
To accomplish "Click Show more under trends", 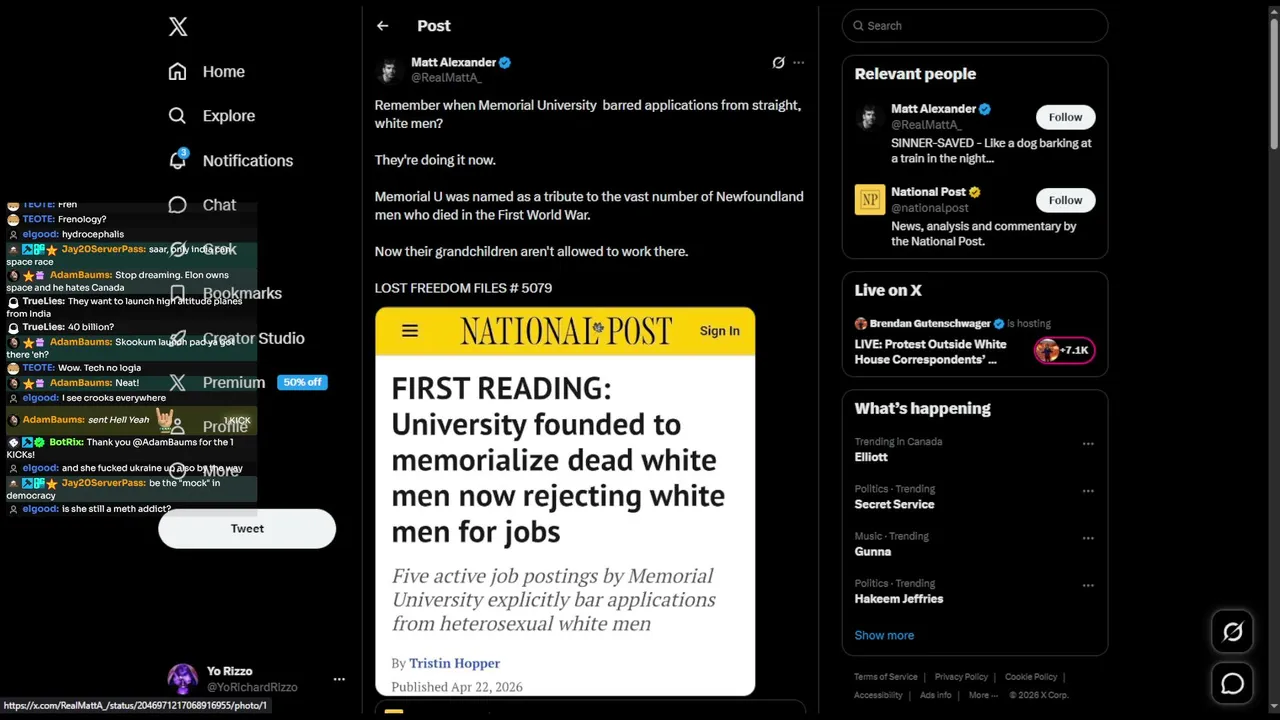I will pos(884,635).
